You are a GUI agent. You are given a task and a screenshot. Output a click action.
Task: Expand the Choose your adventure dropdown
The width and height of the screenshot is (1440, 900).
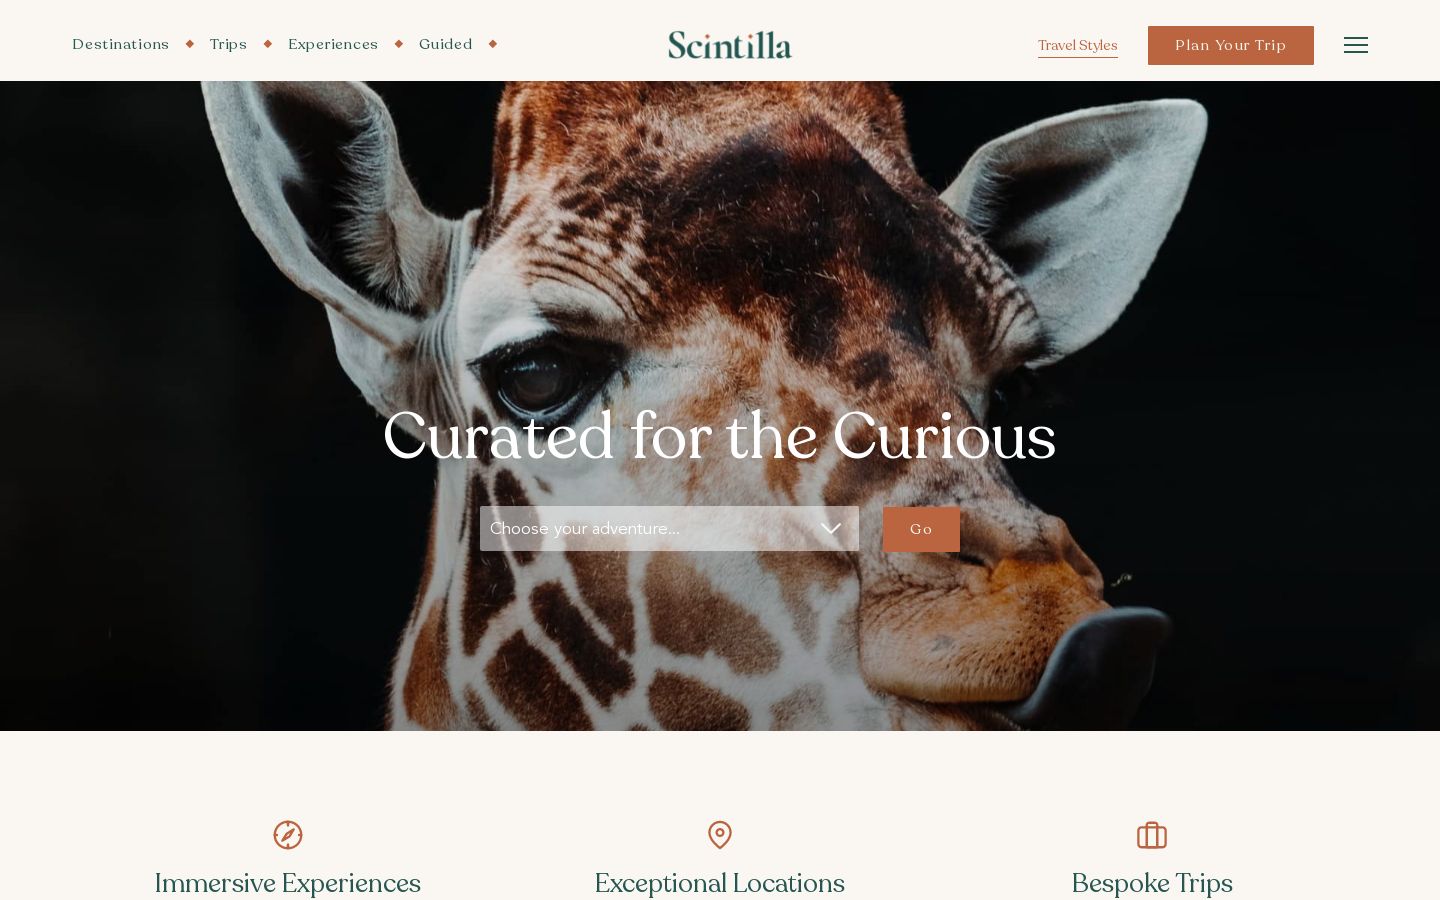pyautogui.click(x=669, y=528)
